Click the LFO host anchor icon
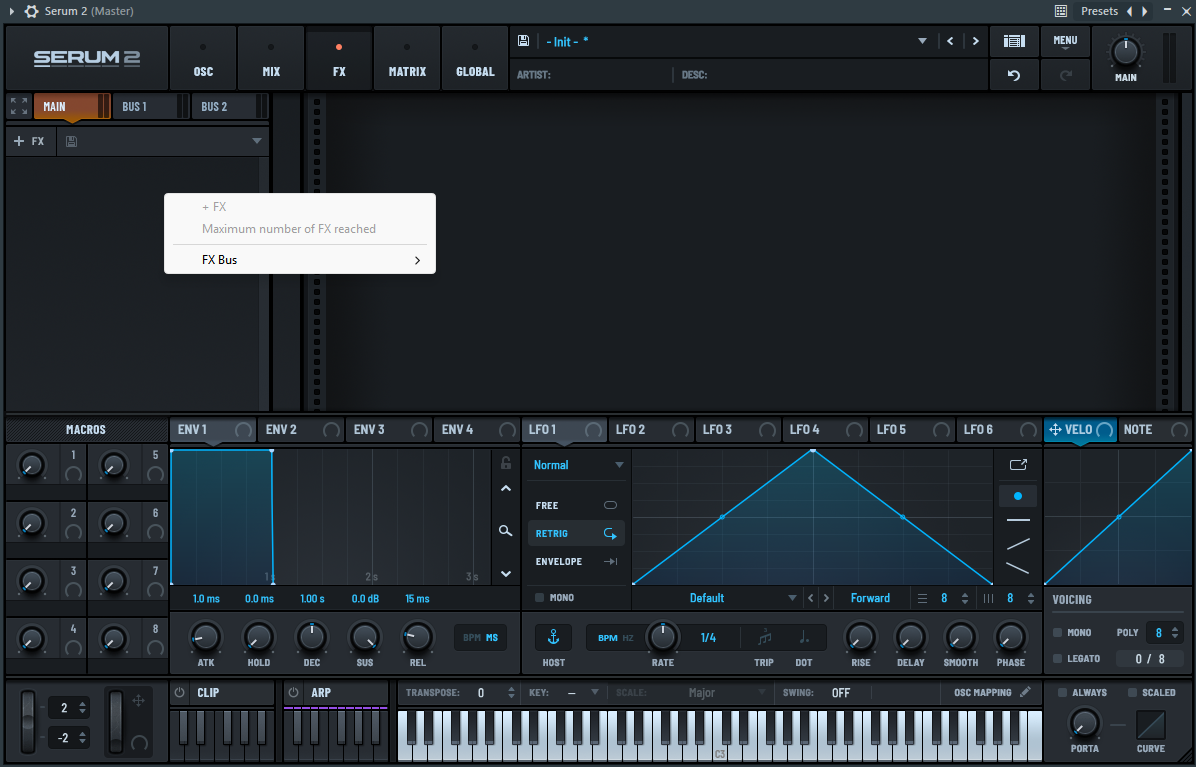This screenshot has width=1196, height=767. pos(553,638)
